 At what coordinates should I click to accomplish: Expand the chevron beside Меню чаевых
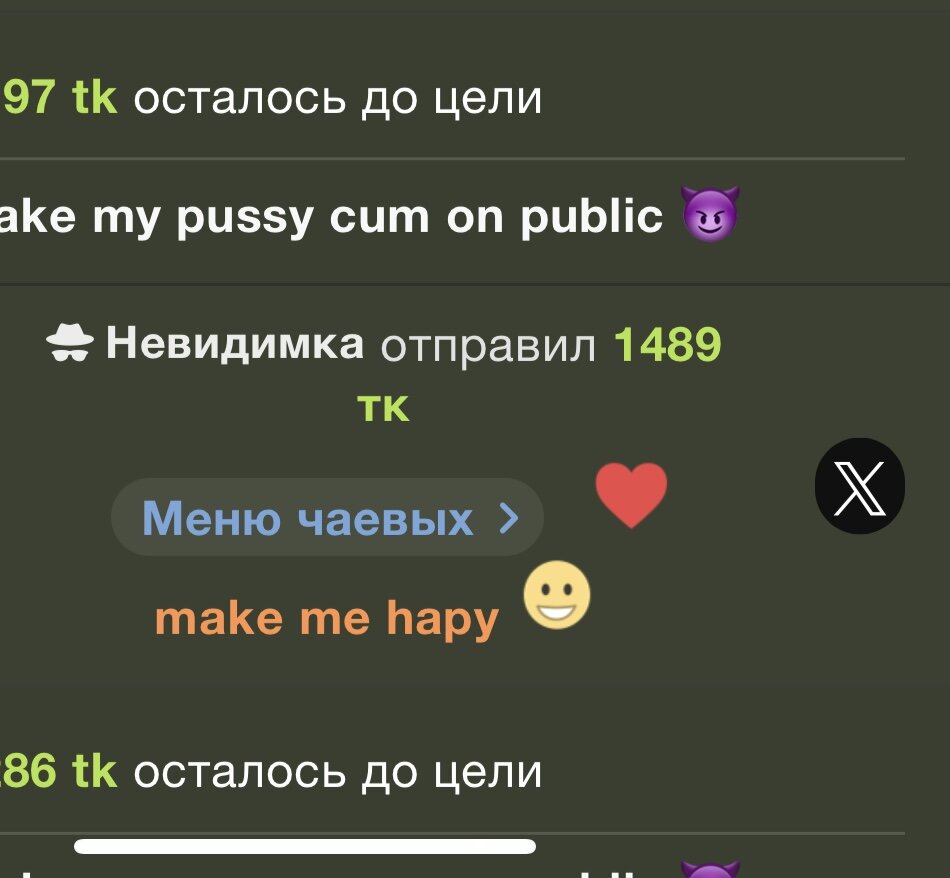coord(509,519)
